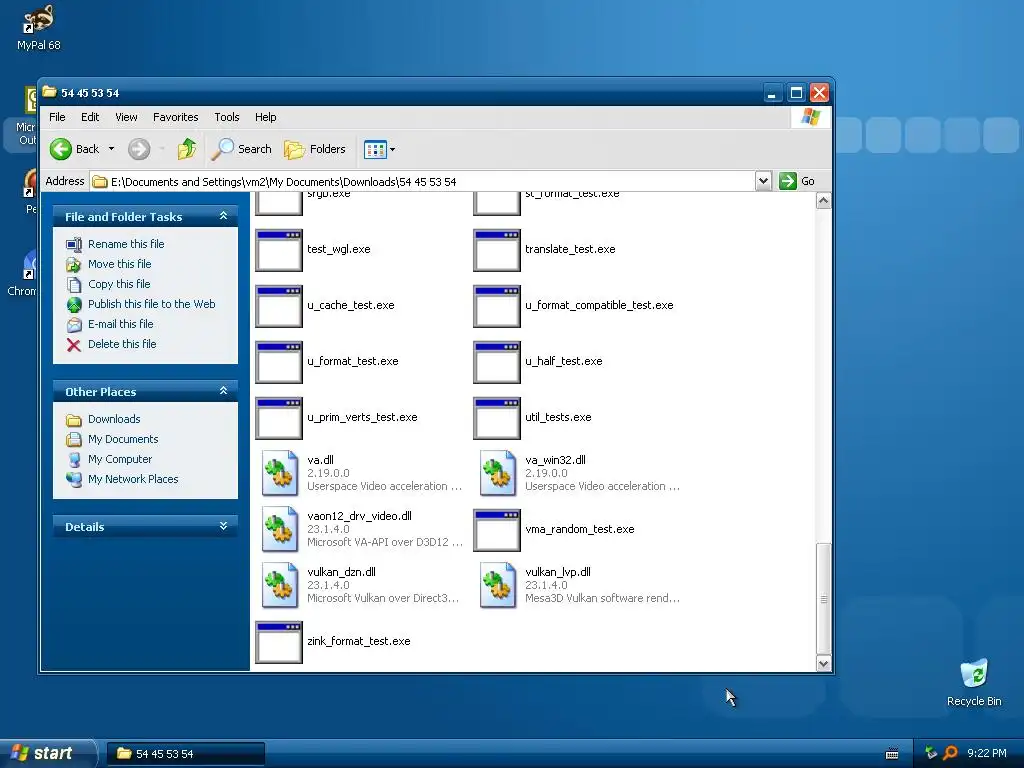Screen dimensions: 1024x768
Task: Click the green Back arrow icon
Action: coord(61,149)
